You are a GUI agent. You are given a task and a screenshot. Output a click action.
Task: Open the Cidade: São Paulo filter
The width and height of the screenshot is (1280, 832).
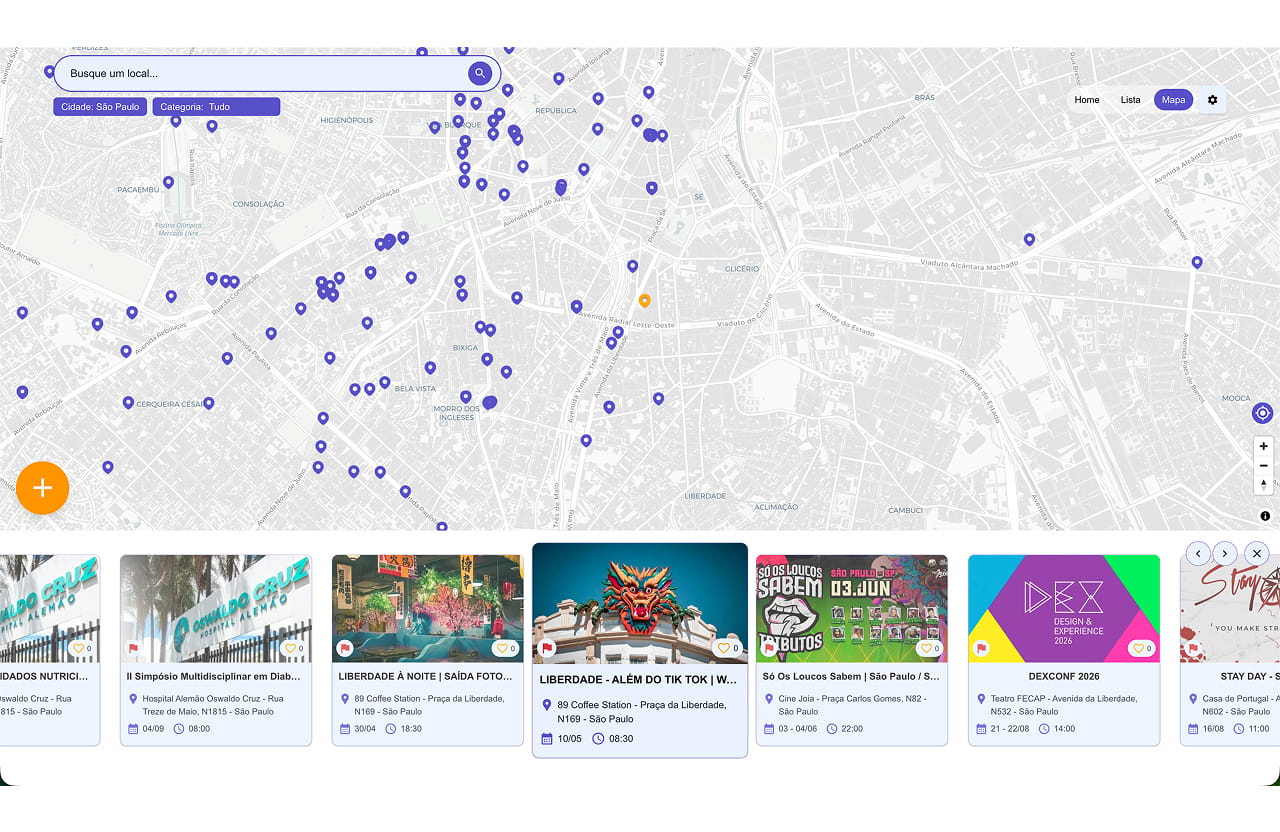(100, 107)
